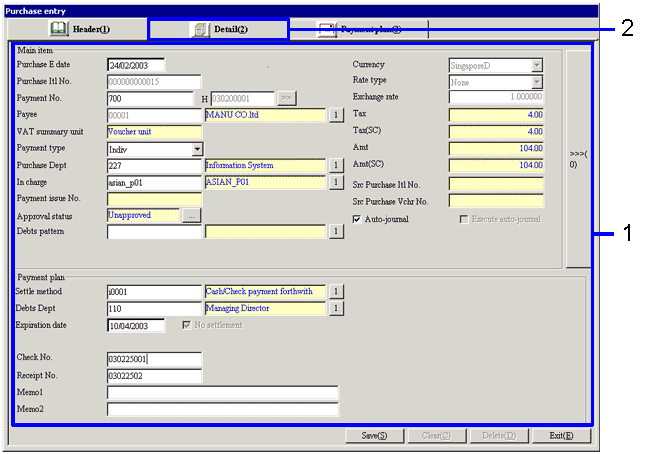Open the Debts pattern lookup button
The image size is (645, 454).
pos(336,232)
